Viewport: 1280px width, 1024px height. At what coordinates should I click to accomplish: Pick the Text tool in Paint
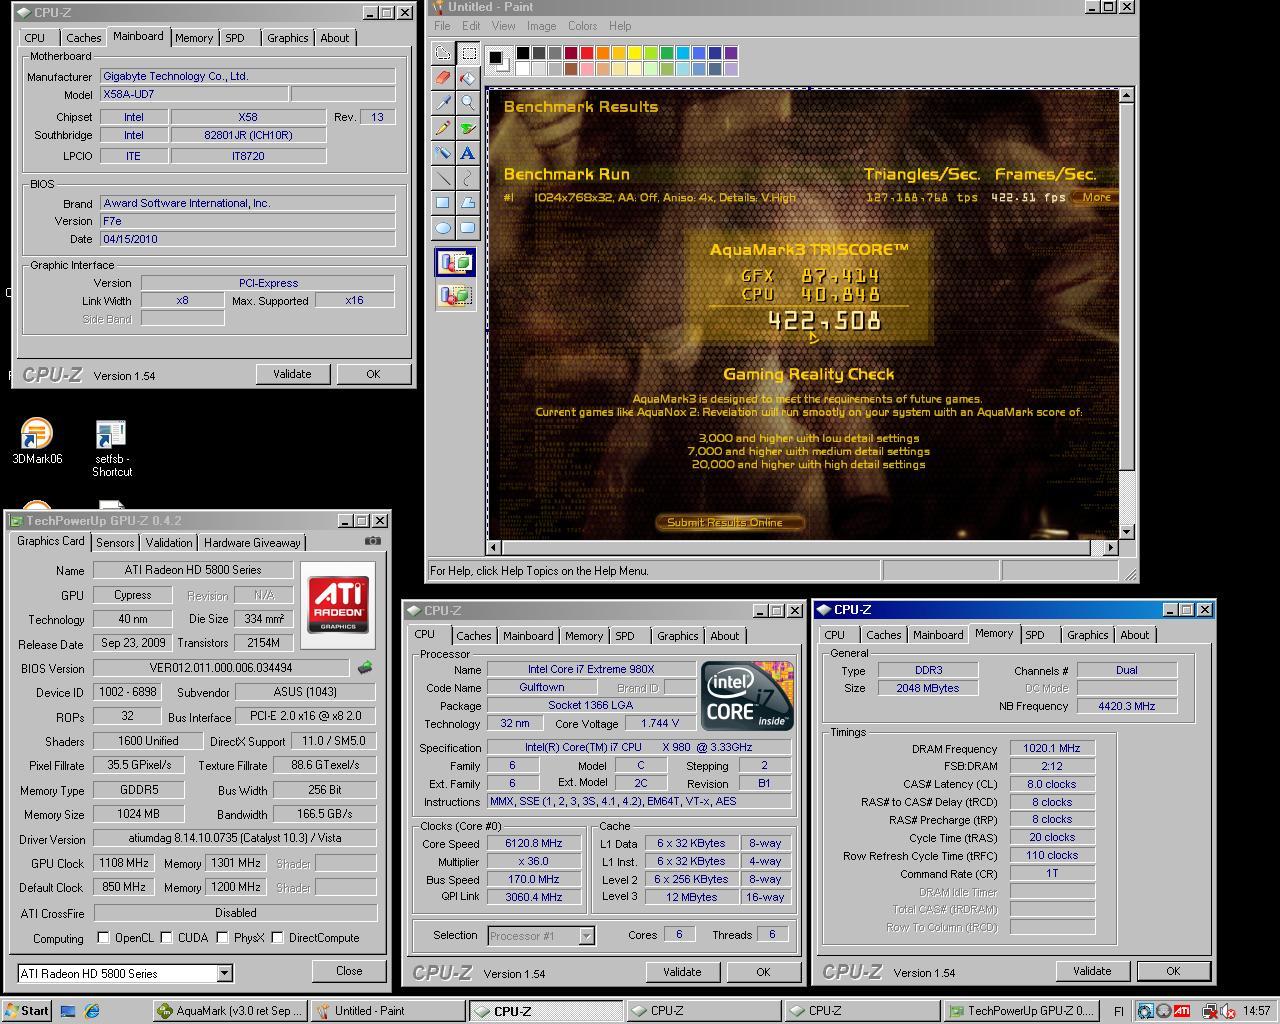coord(468,153)
